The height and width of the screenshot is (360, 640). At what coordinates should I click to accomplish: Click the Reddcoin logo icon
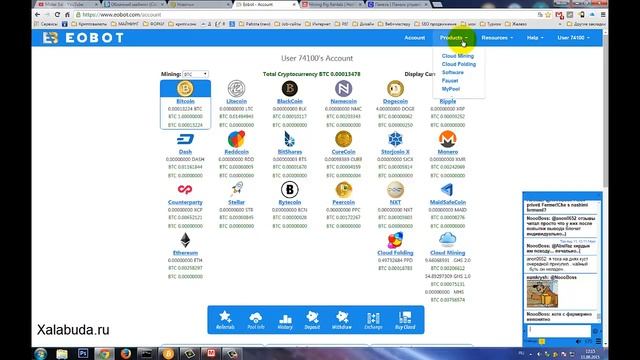point(236,139)
